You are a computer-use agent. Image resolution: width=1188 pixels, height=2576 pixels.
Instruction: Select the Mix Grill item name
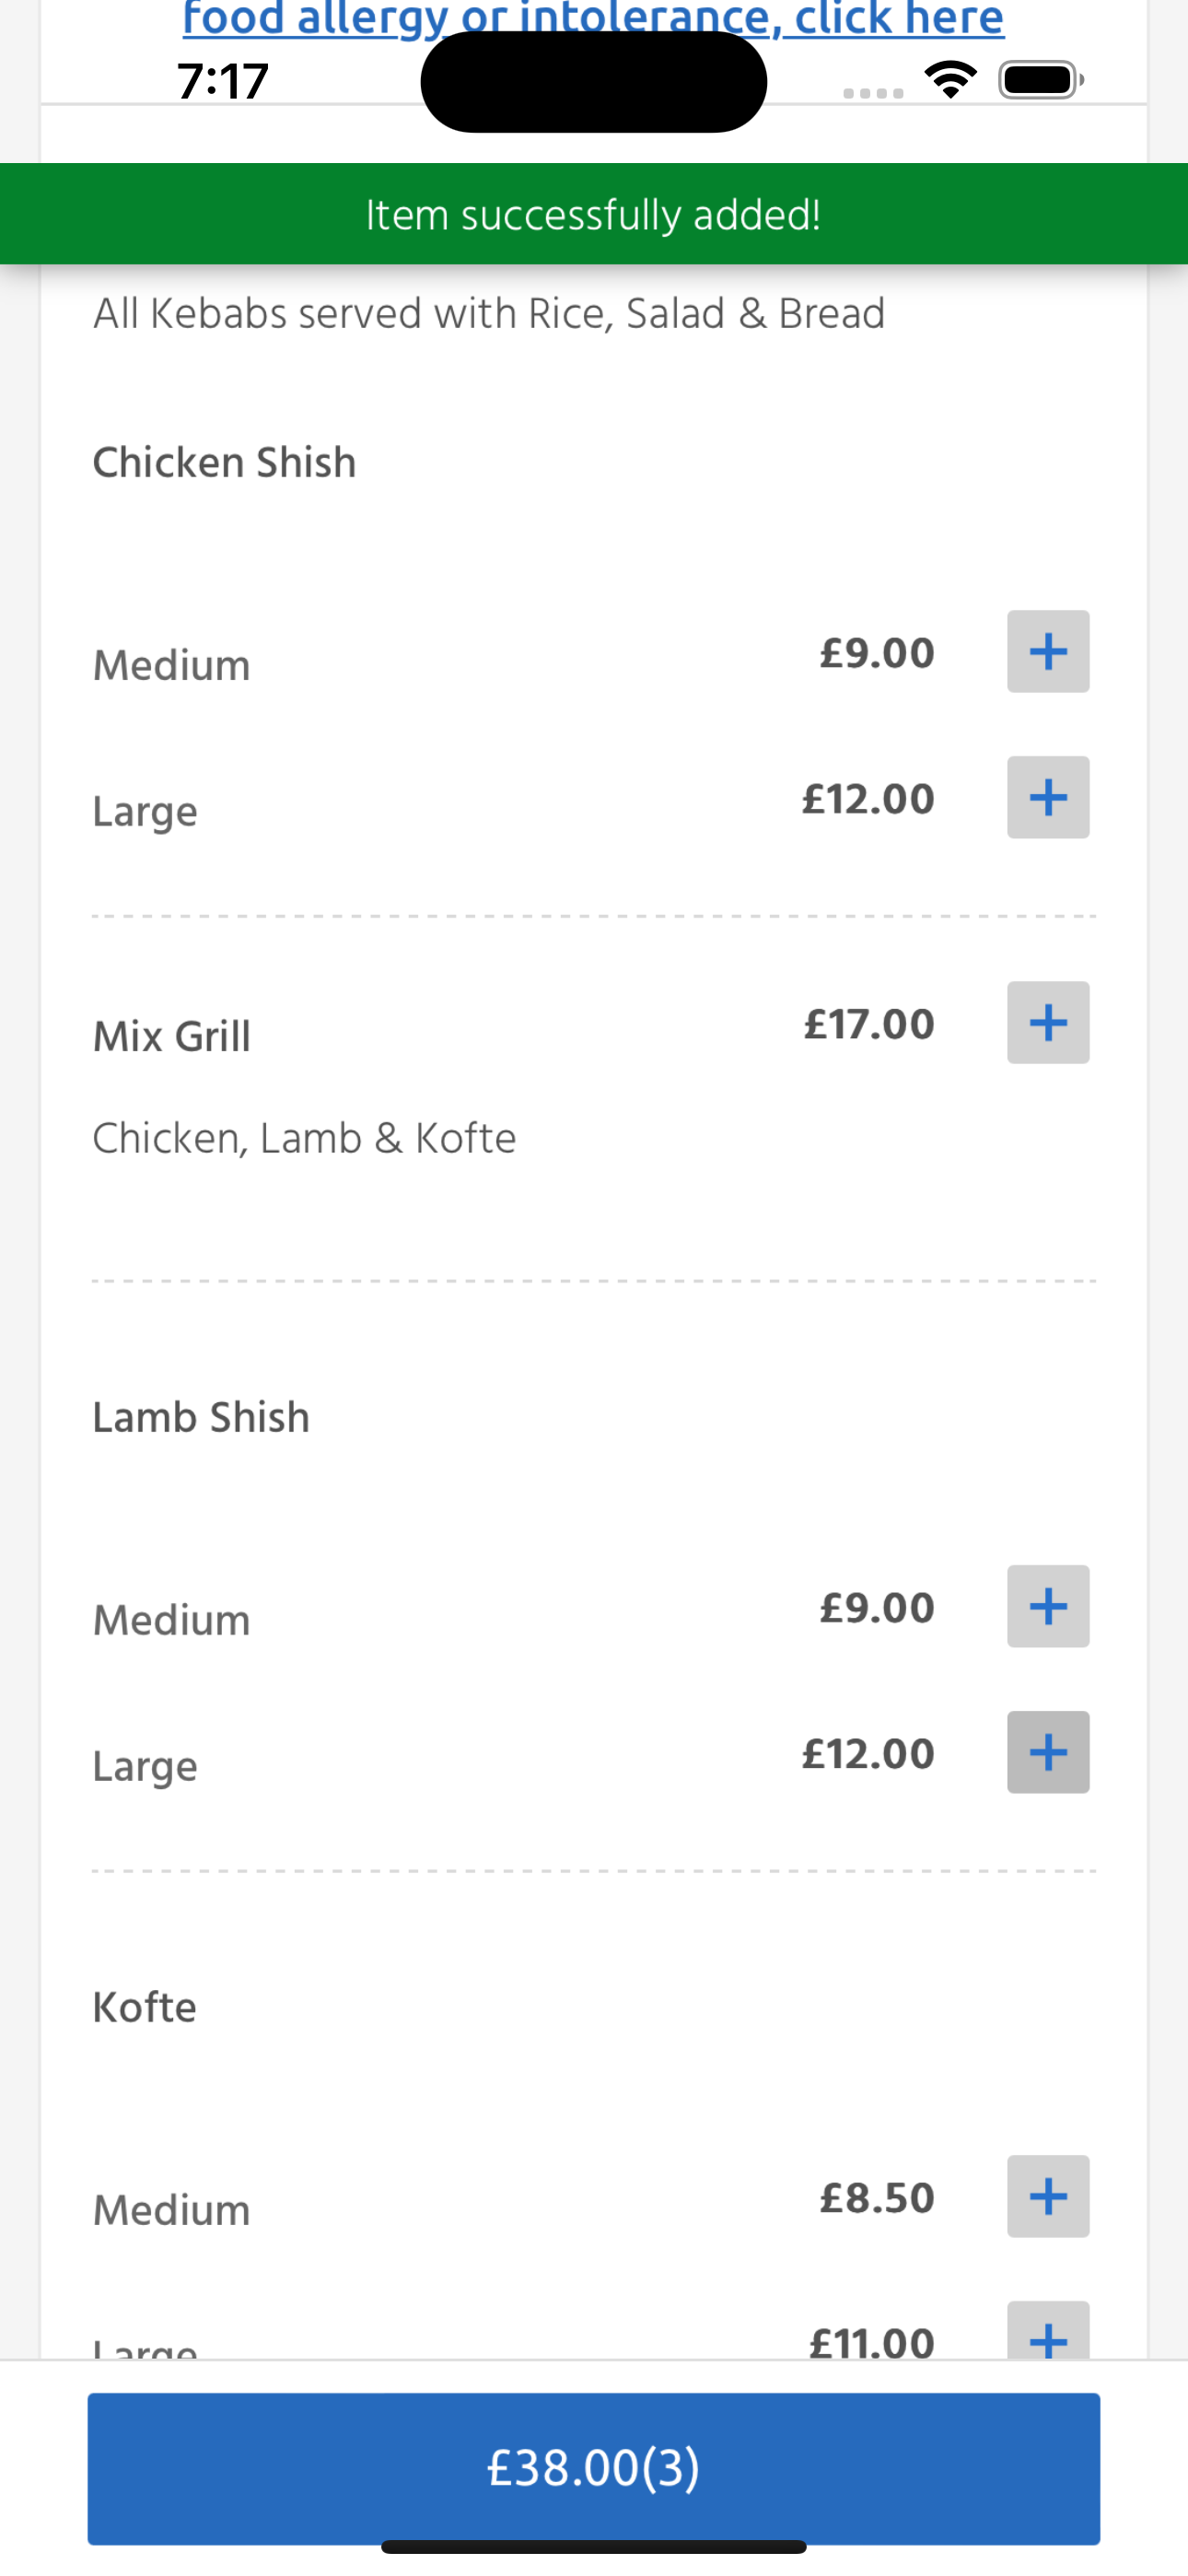click(x=172, y=1036)
